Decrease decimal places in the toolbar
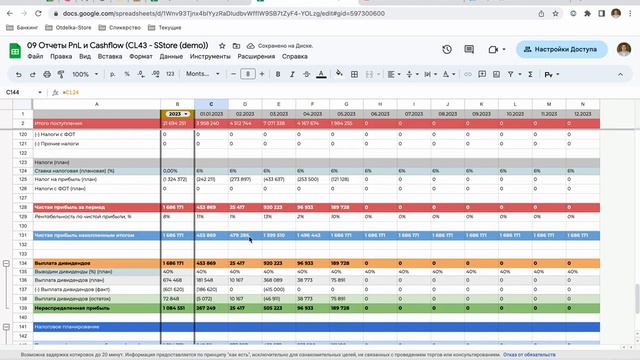This screenshot has height=360, width=640. point(141,74)
